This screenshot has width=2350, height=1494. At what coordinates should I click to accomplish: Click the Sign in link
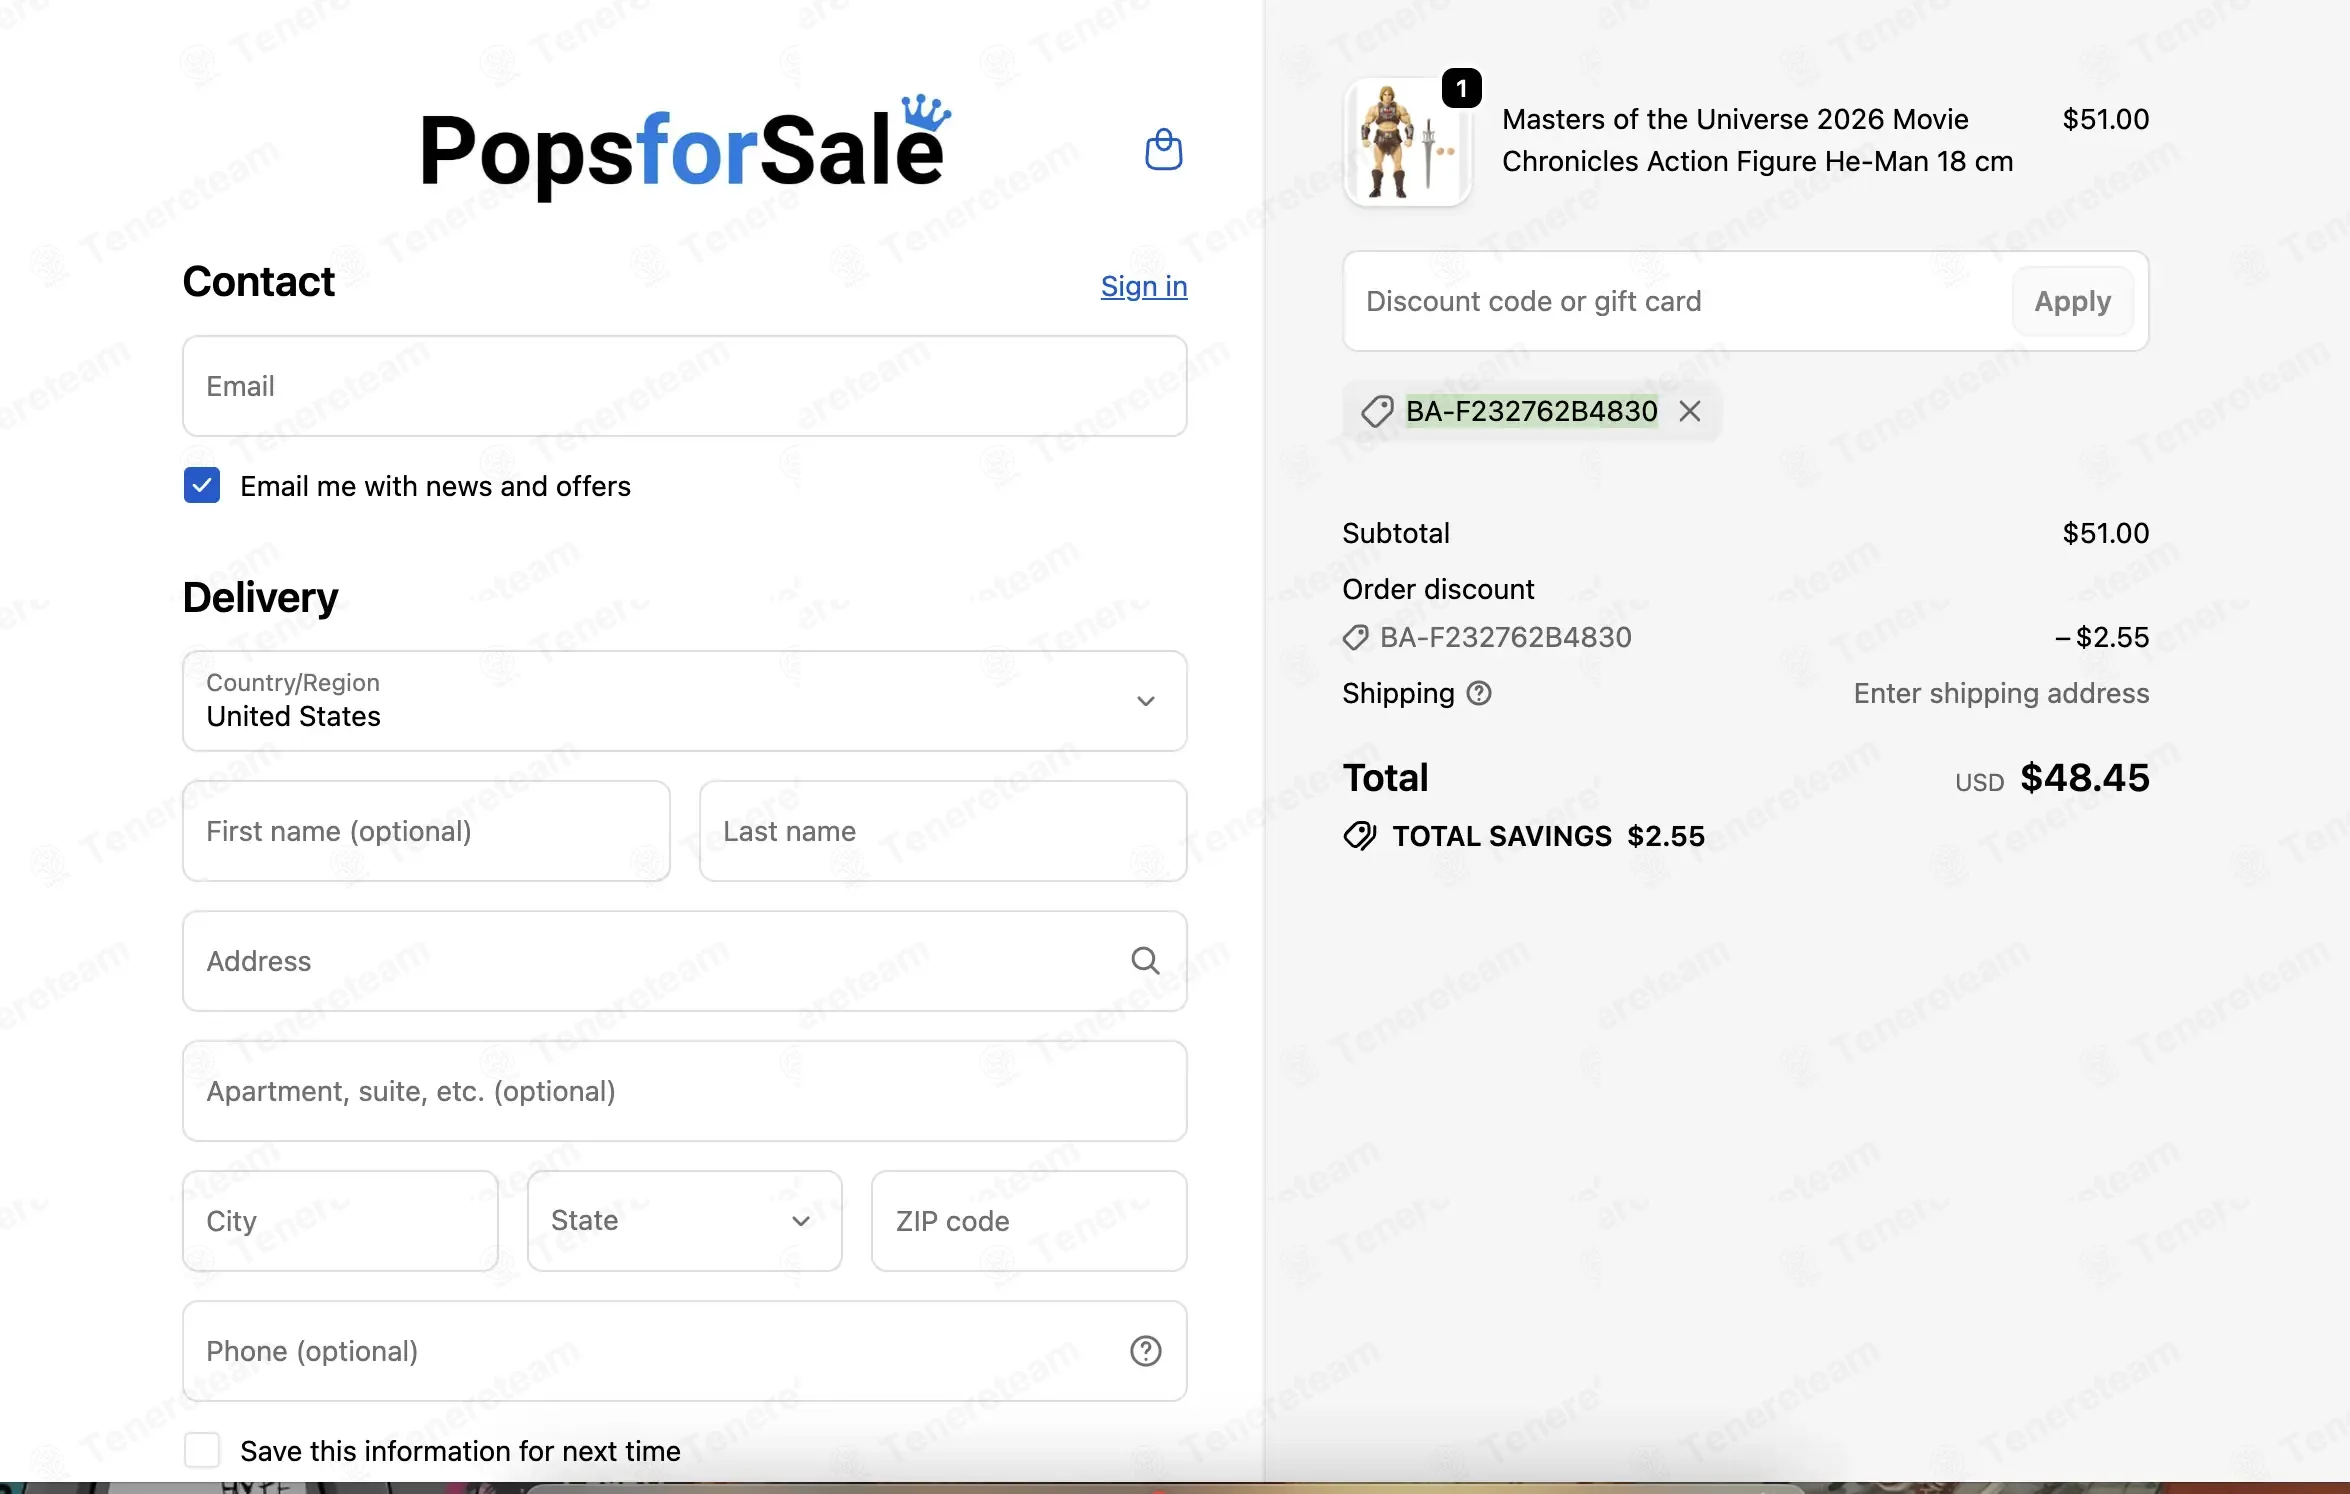pyautogui.click(x=1144, y=287)
